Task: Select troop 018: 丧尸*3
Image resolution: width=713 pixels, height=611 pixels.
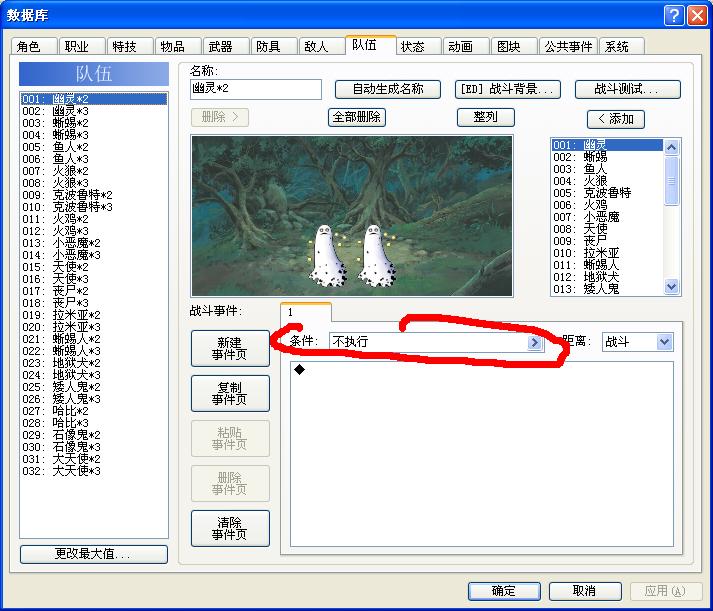Action: (x=94, y=303)
